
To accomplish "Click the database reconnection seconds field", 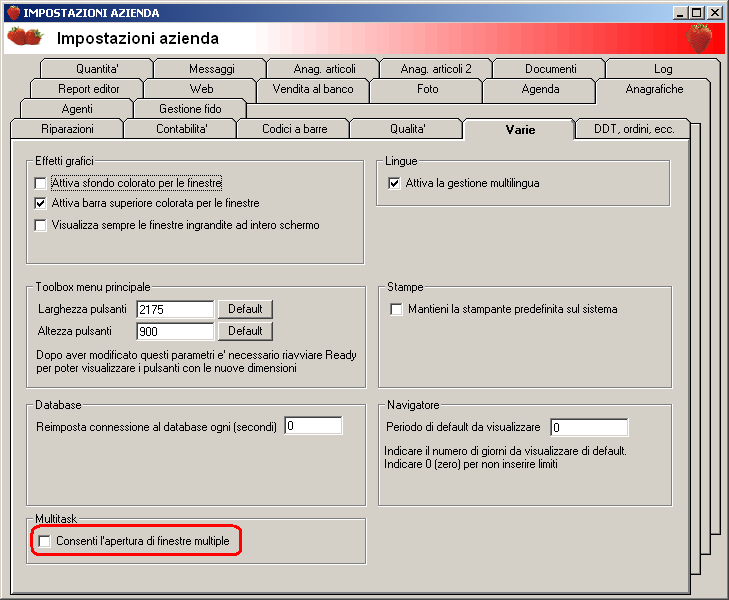I will [x=313, y=426].
